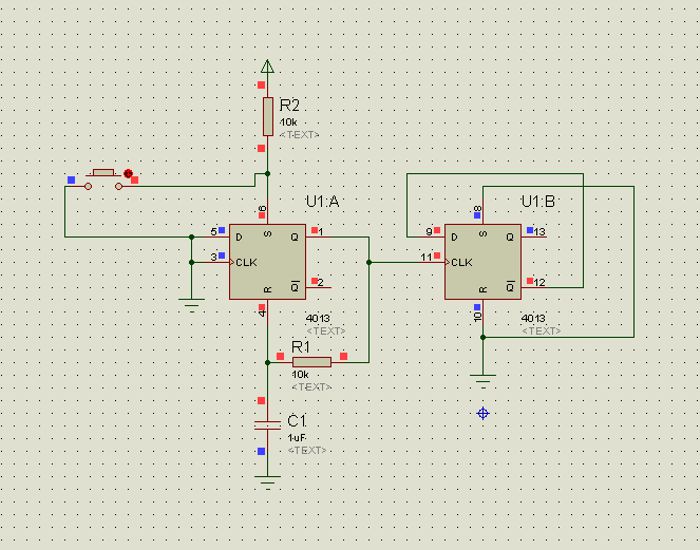
Task: Click the 10k value beside R2
Action: [288, 122]
